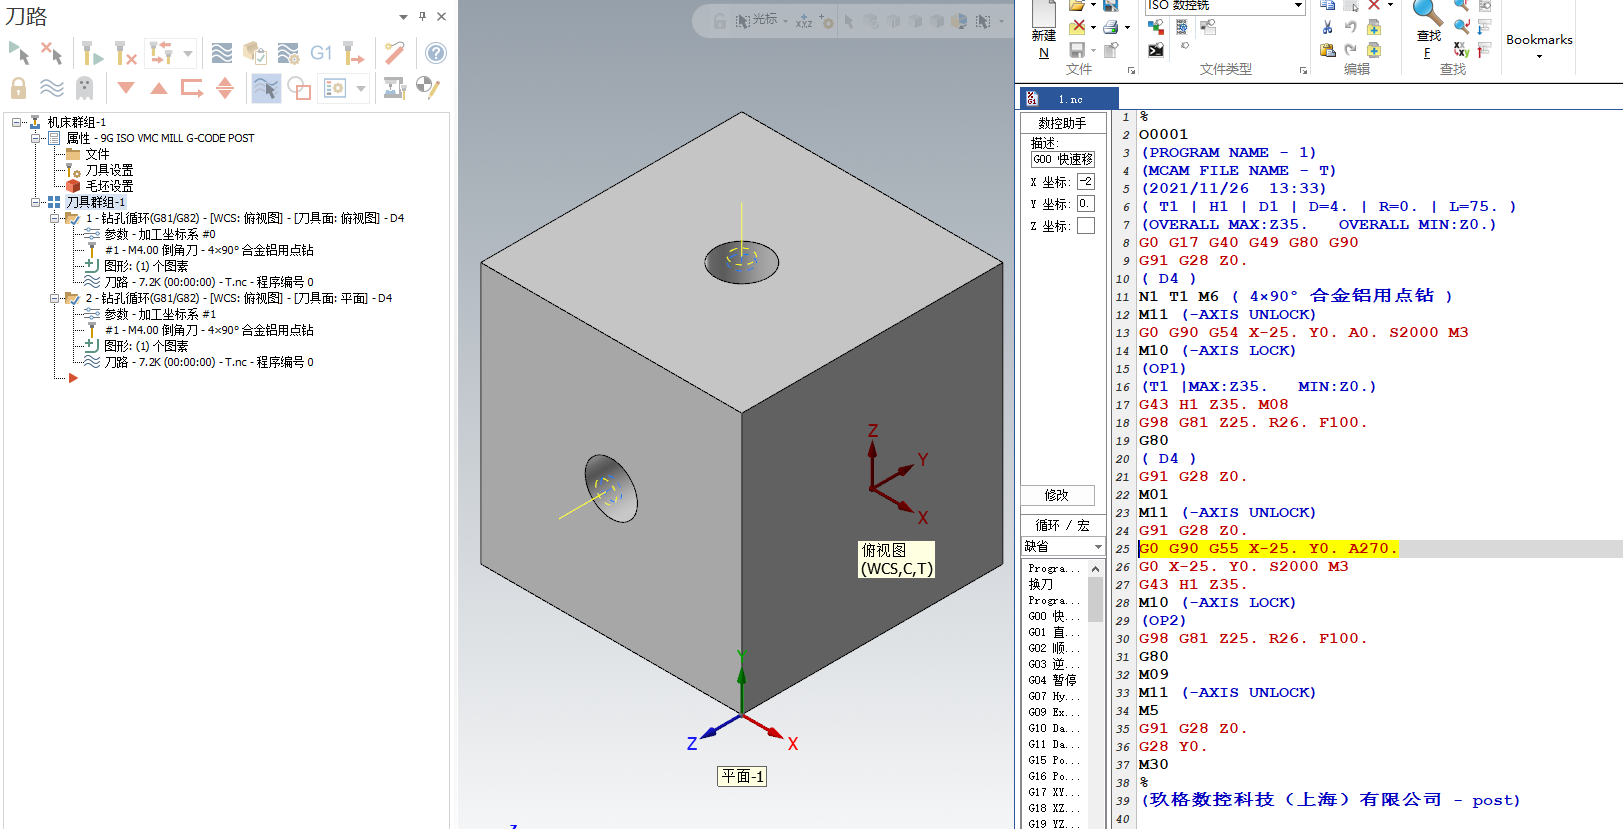Open 刀具设置 in the tree
1623x829 pixels.
(109, 170)
